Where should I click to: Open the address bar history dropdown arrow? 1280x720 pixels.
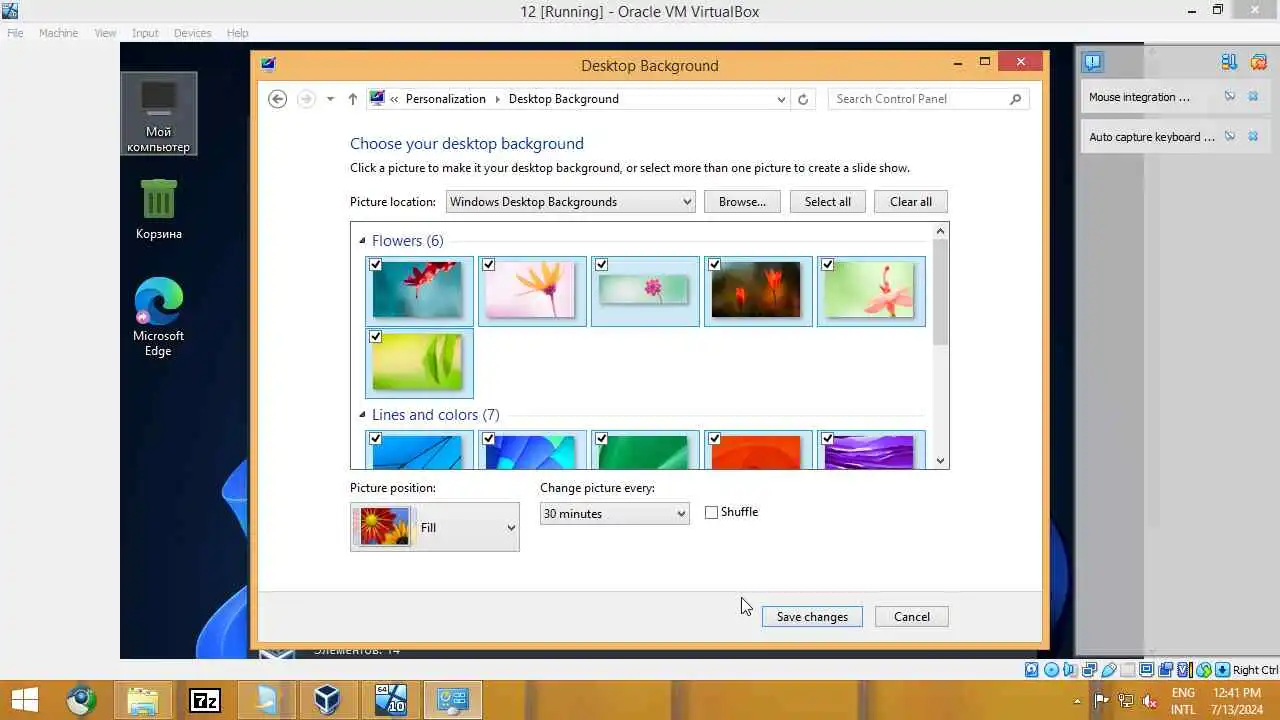point(781,99)
